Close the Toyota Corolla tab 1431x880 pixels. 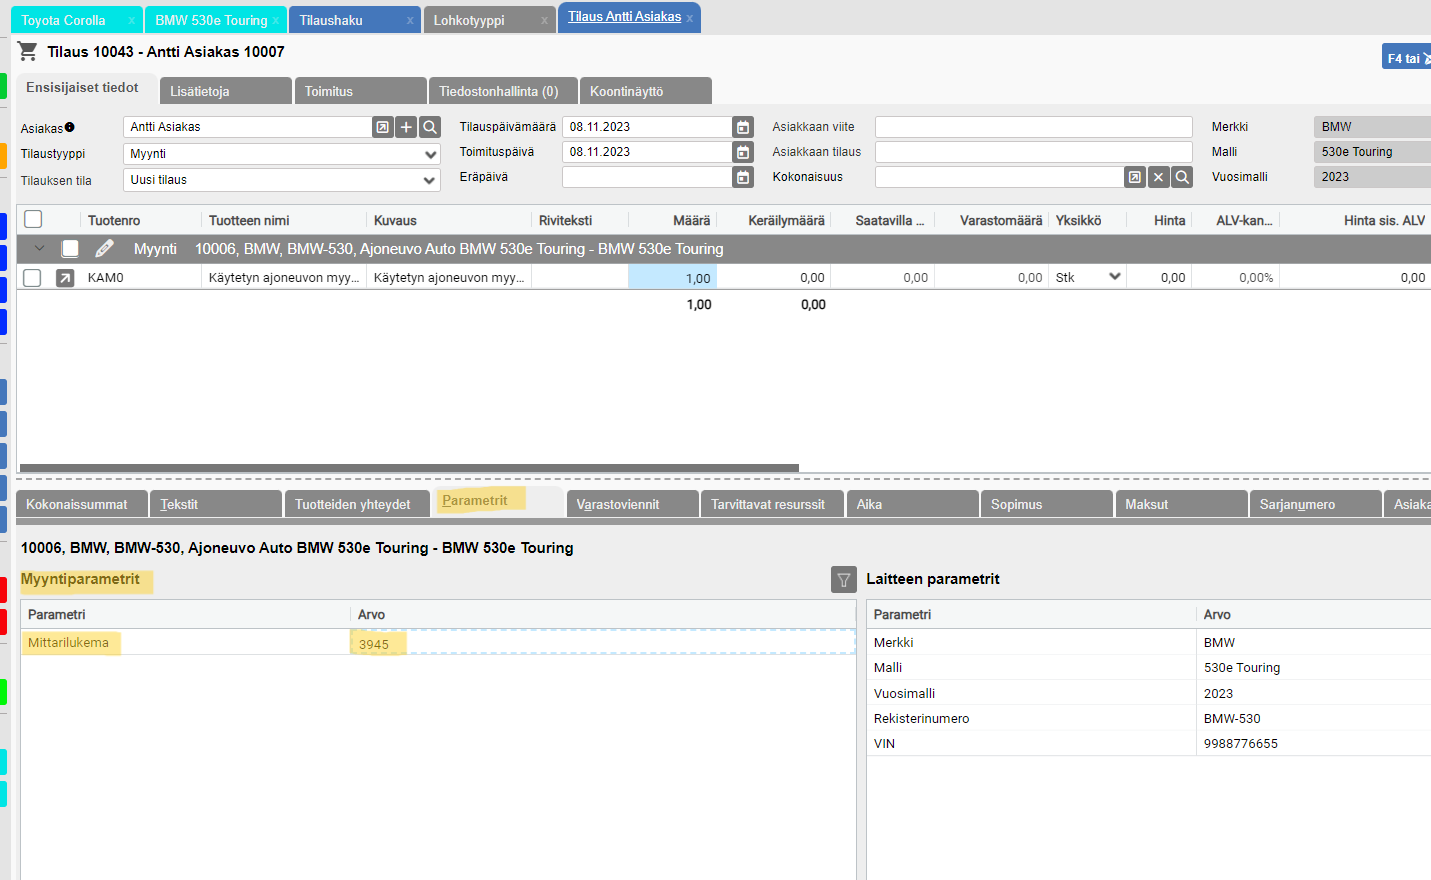pyautogui.click(x=131, y=20)
